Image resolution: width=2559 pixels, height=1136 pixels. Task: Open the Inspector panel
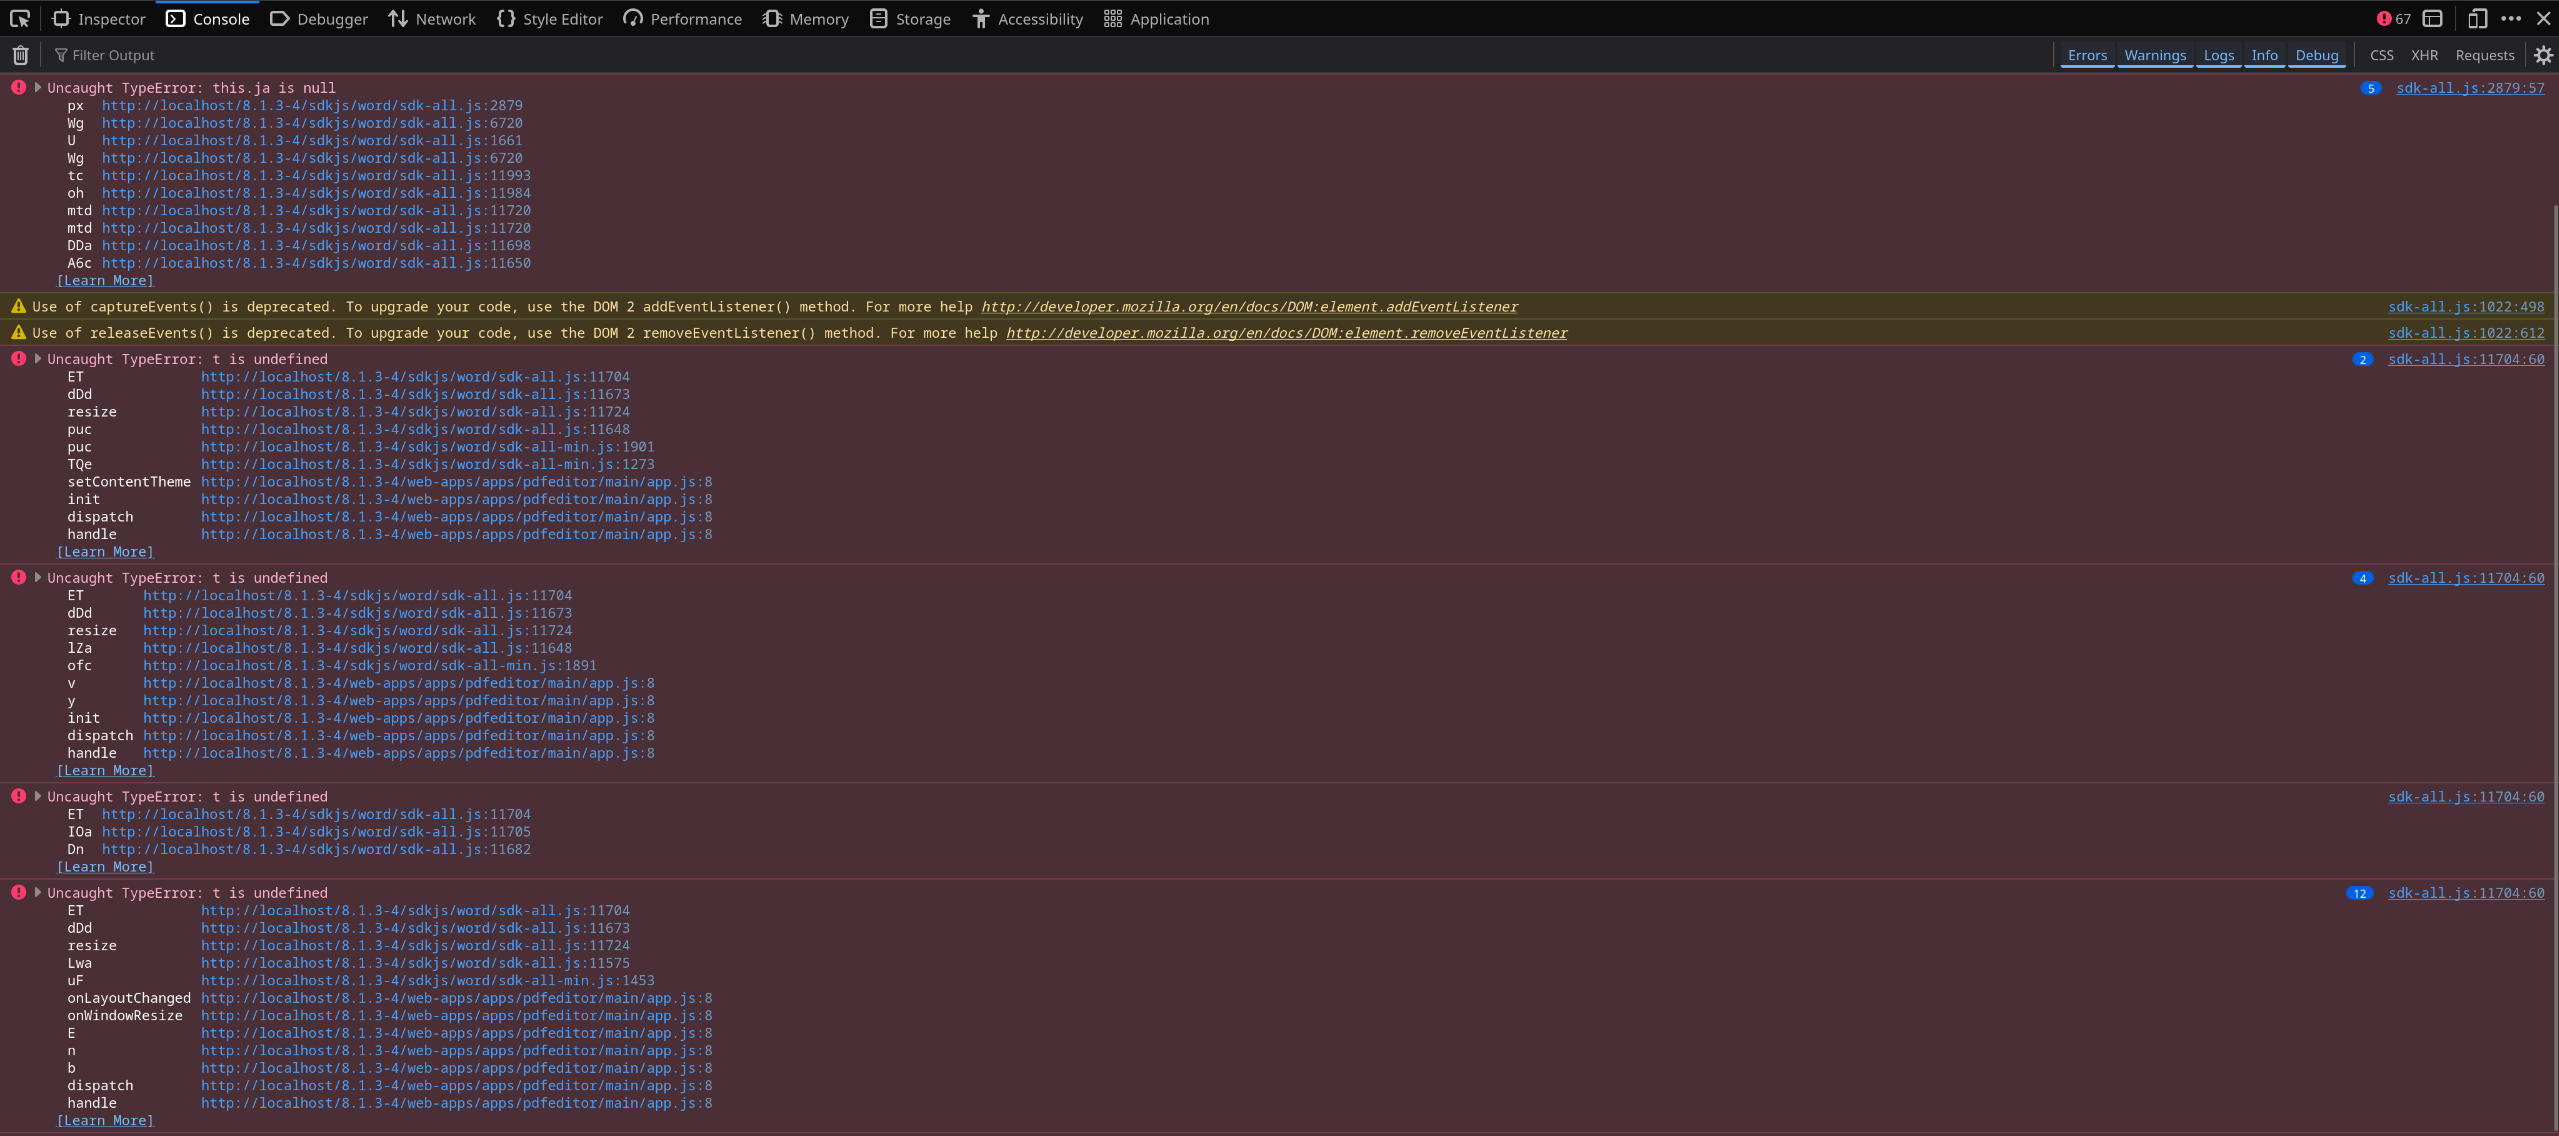(99, 19)
